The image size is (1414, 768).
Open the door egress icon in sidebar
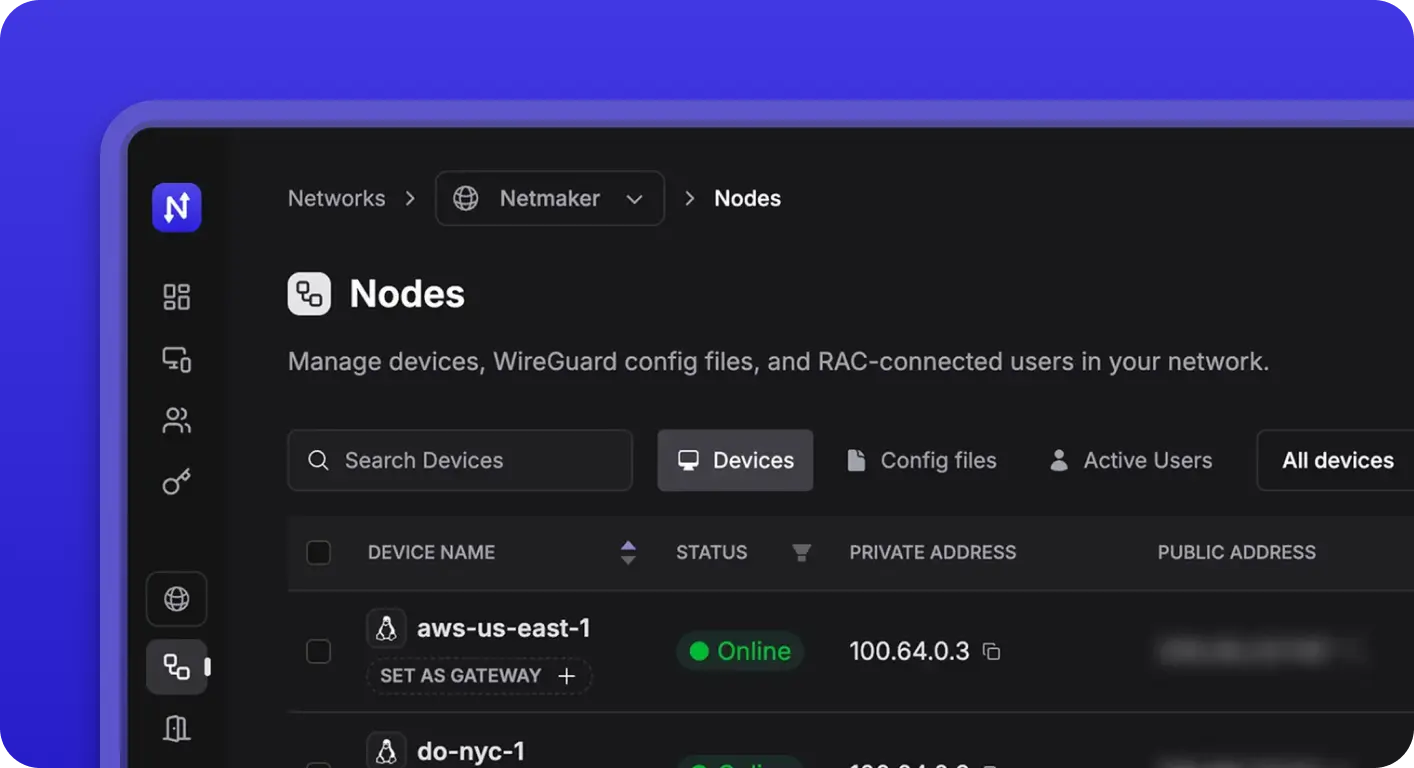click(177, 729)
